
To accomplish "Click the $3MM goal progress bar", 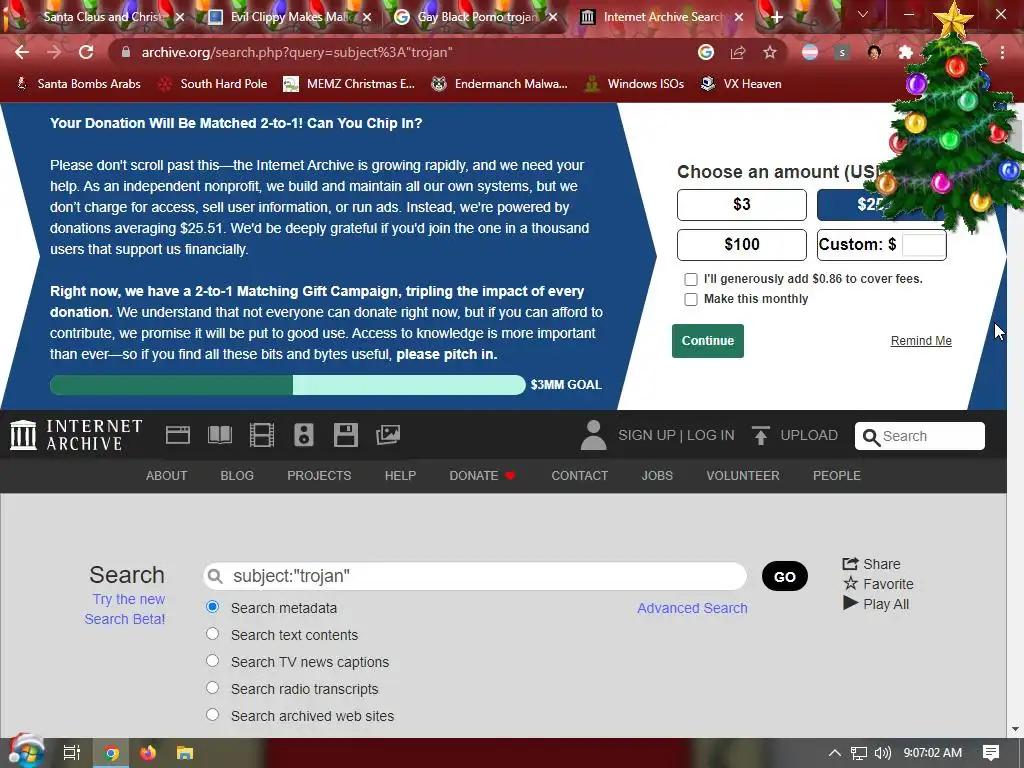I will pyautogui.click(x=287, y=385).
